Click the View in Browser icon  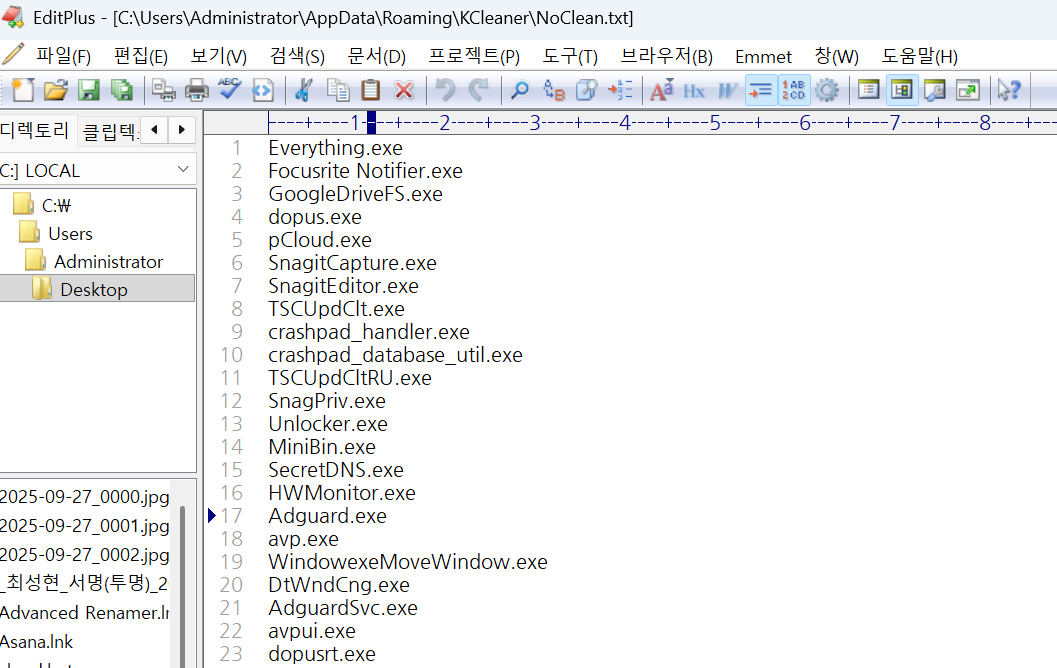[263, 90]
